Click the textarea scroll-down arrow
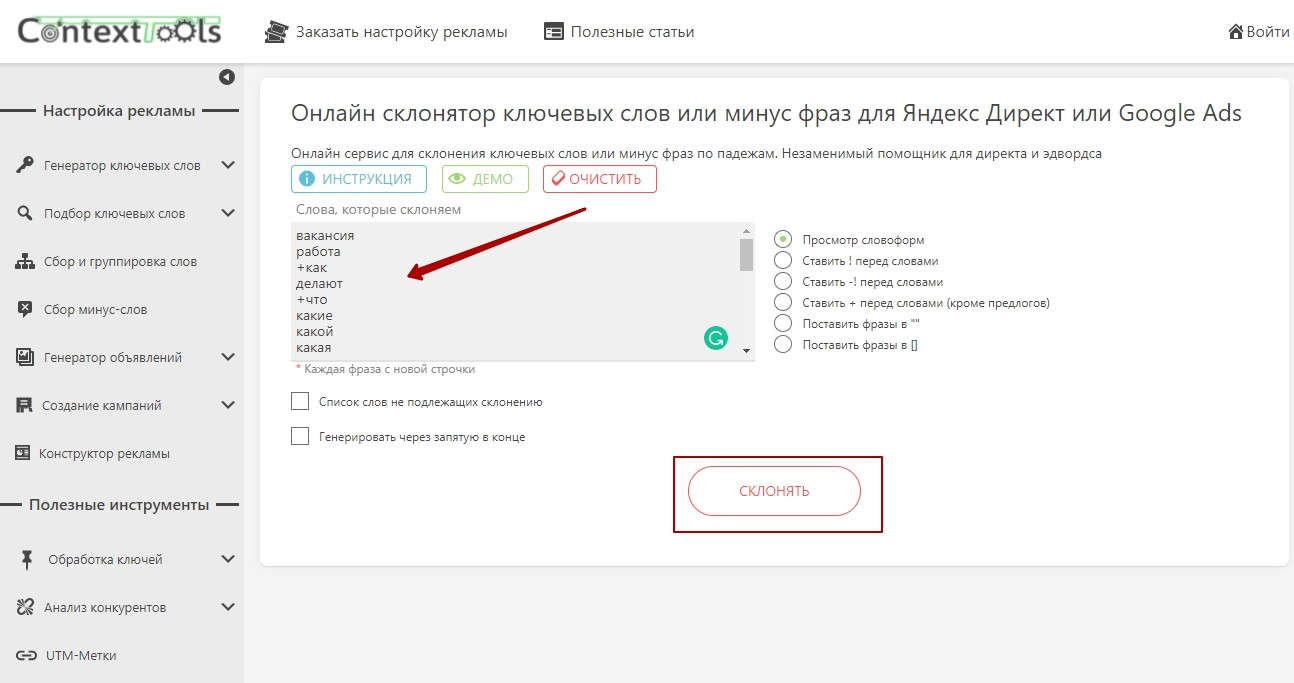 click(x=746, y=351)
